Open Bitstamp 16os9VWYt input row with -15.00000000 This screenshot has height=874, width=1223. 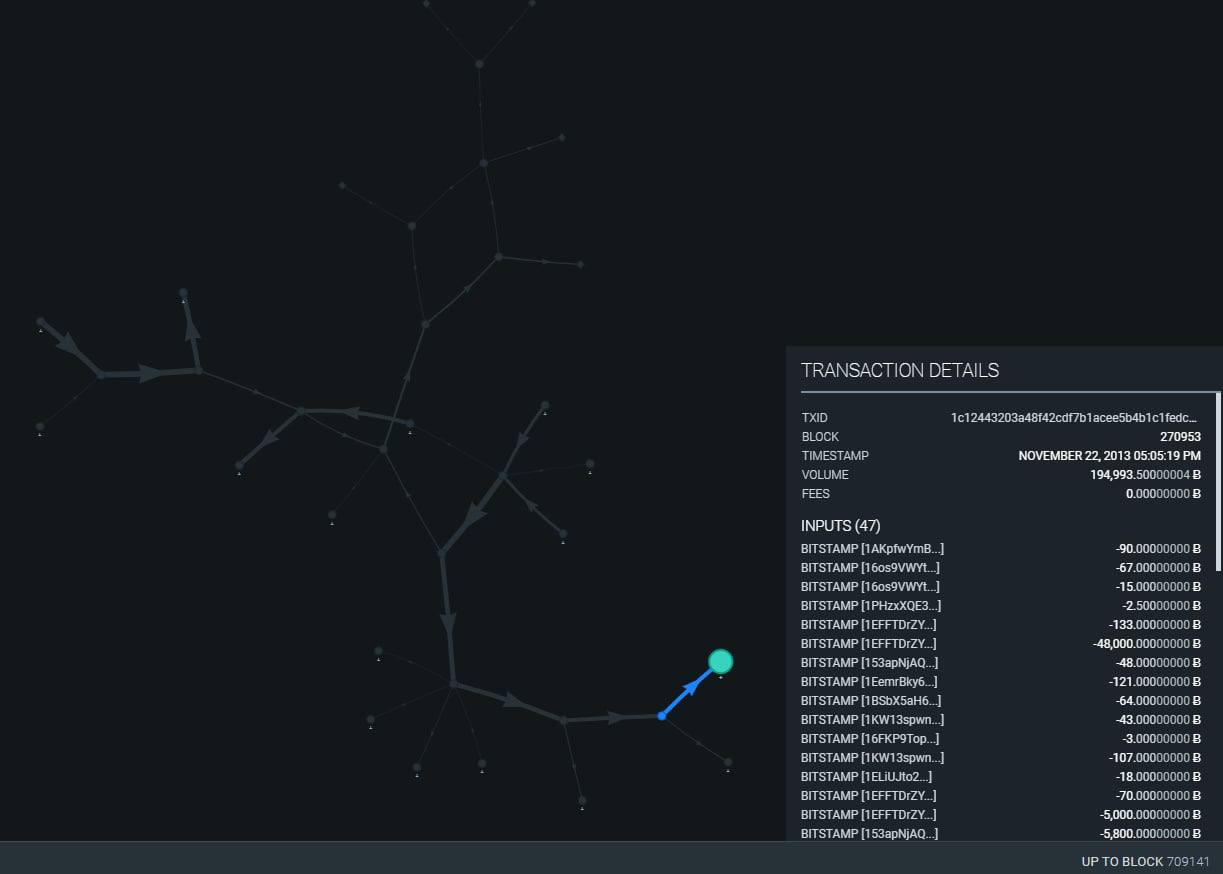coord(1000,587)
